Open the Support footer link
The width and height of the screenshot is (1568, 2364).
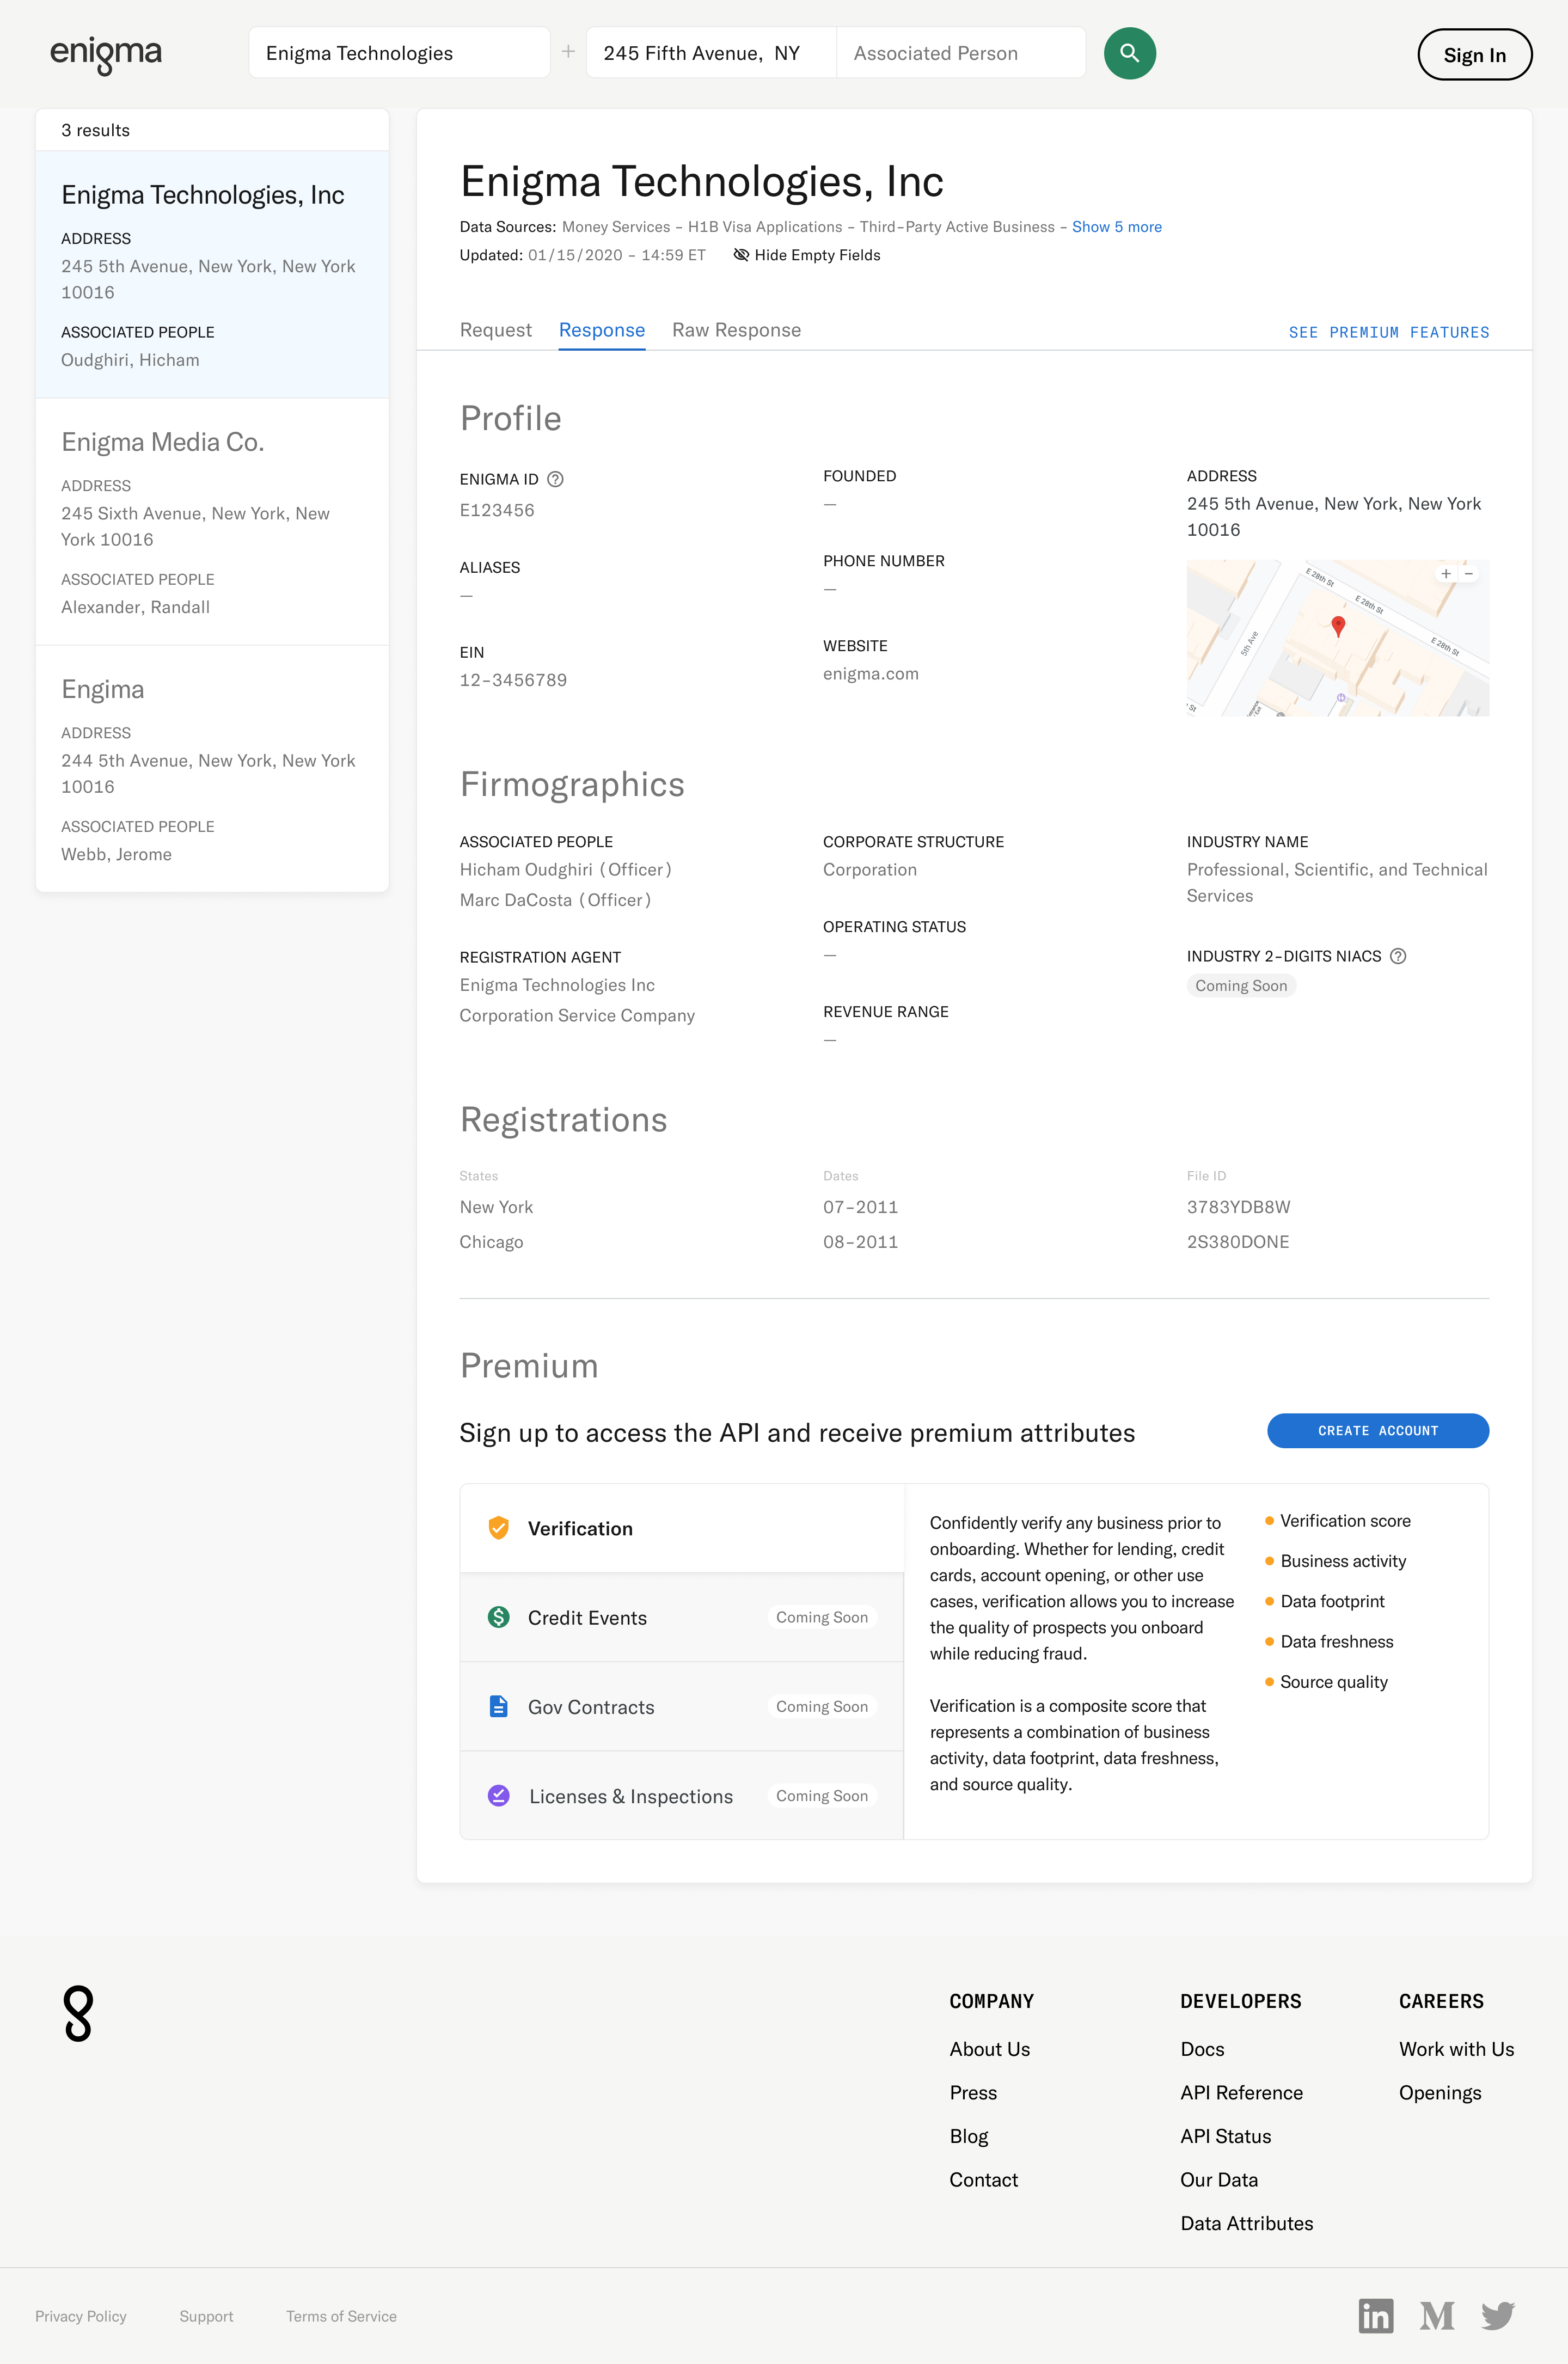pyautogui.click(x=206, y=2316)
